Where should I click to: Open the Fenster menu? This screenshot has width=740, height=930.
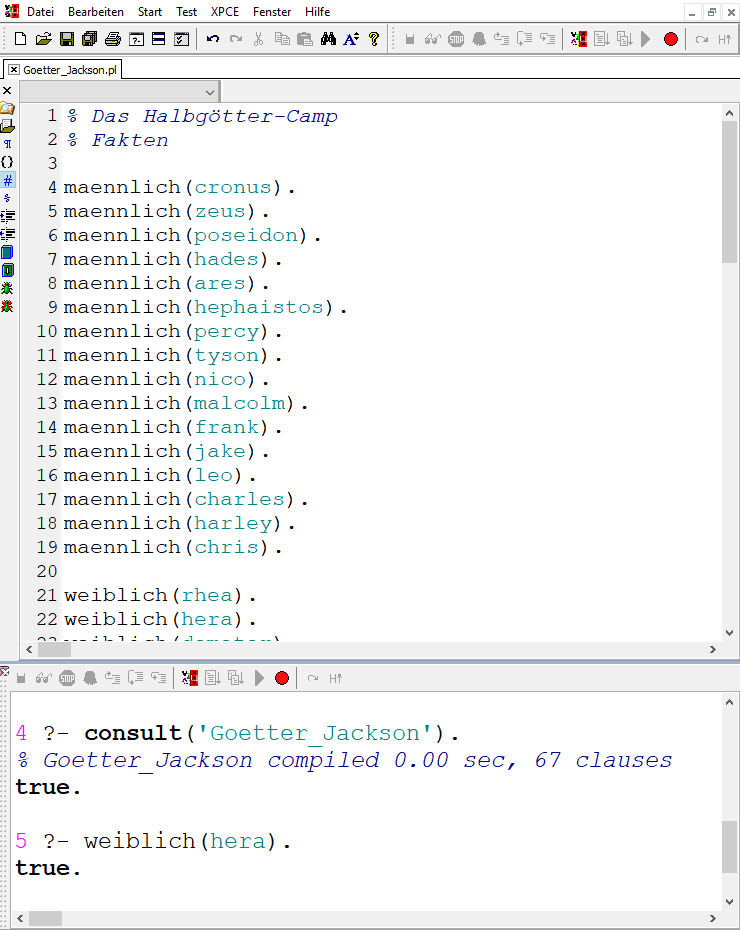272,12
